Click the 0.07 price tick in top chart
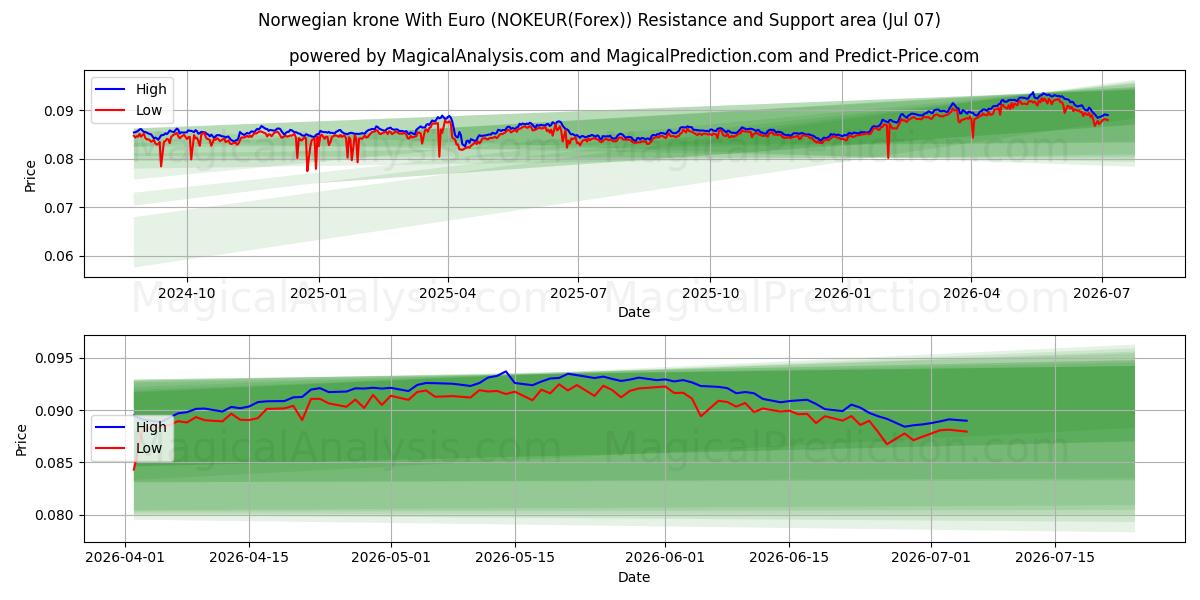 coord(59,208)
